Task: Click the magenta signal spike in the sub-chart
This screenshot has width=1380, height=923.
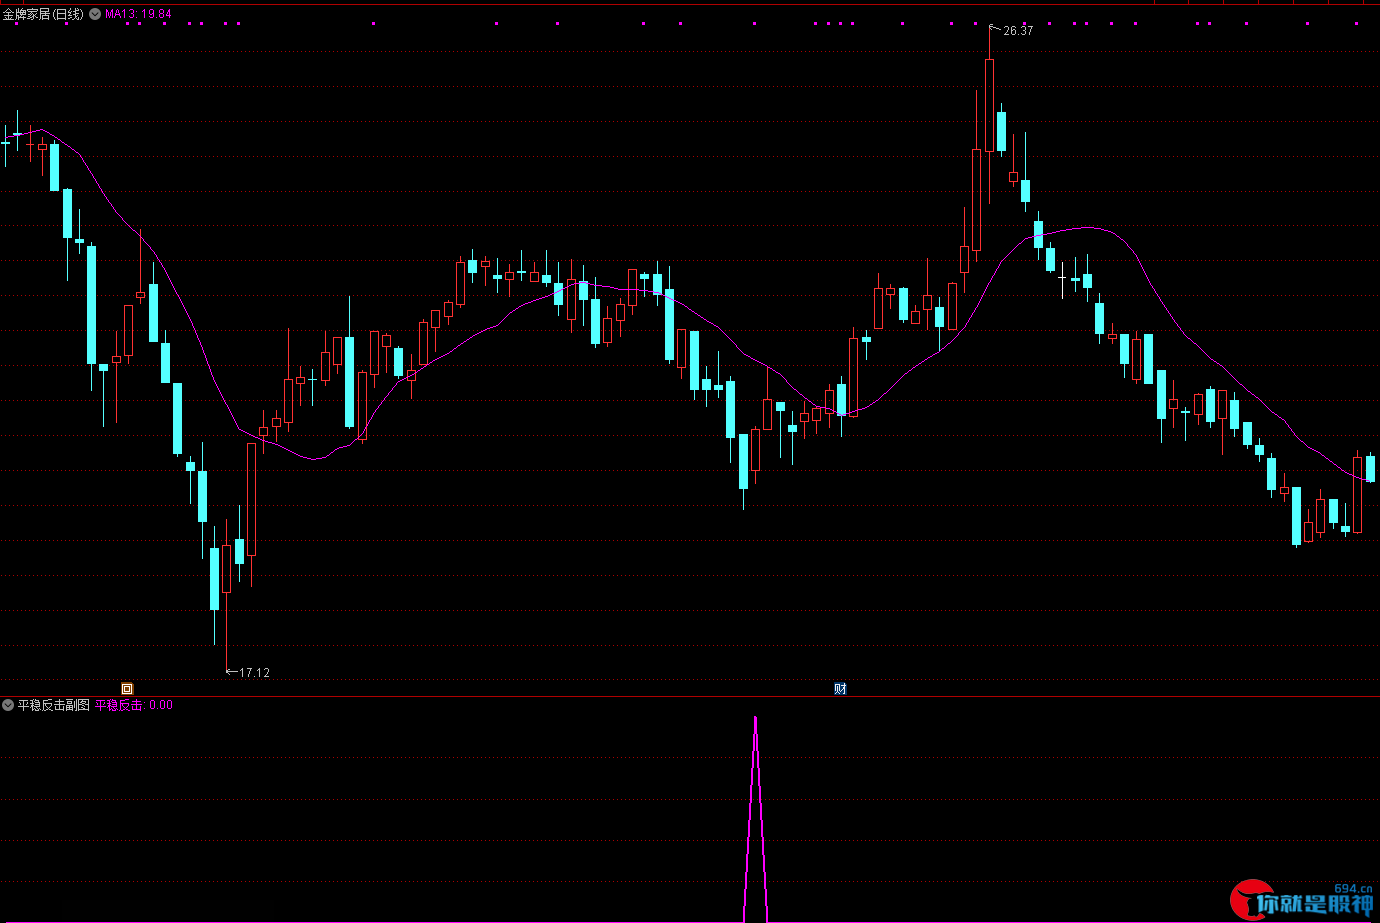Action: (755, 818)
